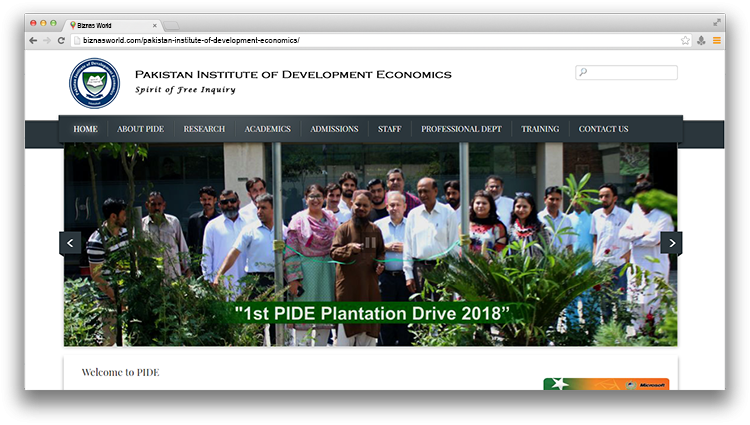Click the browser forward arrow
The height and width of the screenshot is (425, 750).
pos(46,40)
